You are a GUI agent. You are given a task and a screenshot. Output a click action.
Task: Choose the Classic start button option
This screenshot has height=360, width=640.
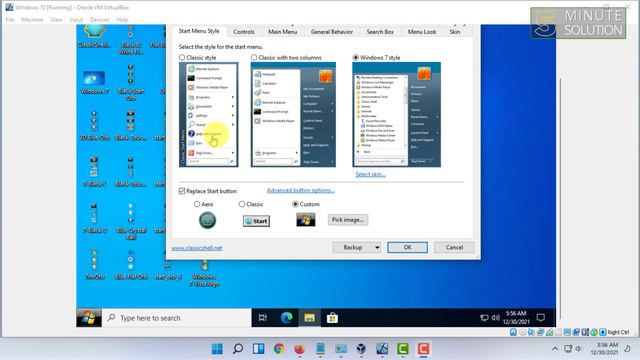(242, 204)
